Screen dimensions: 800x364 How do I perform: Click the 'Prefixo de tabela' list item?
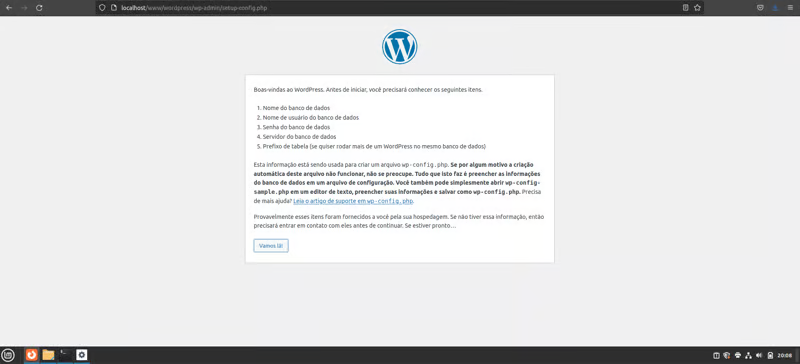click(x=374, y=147)
